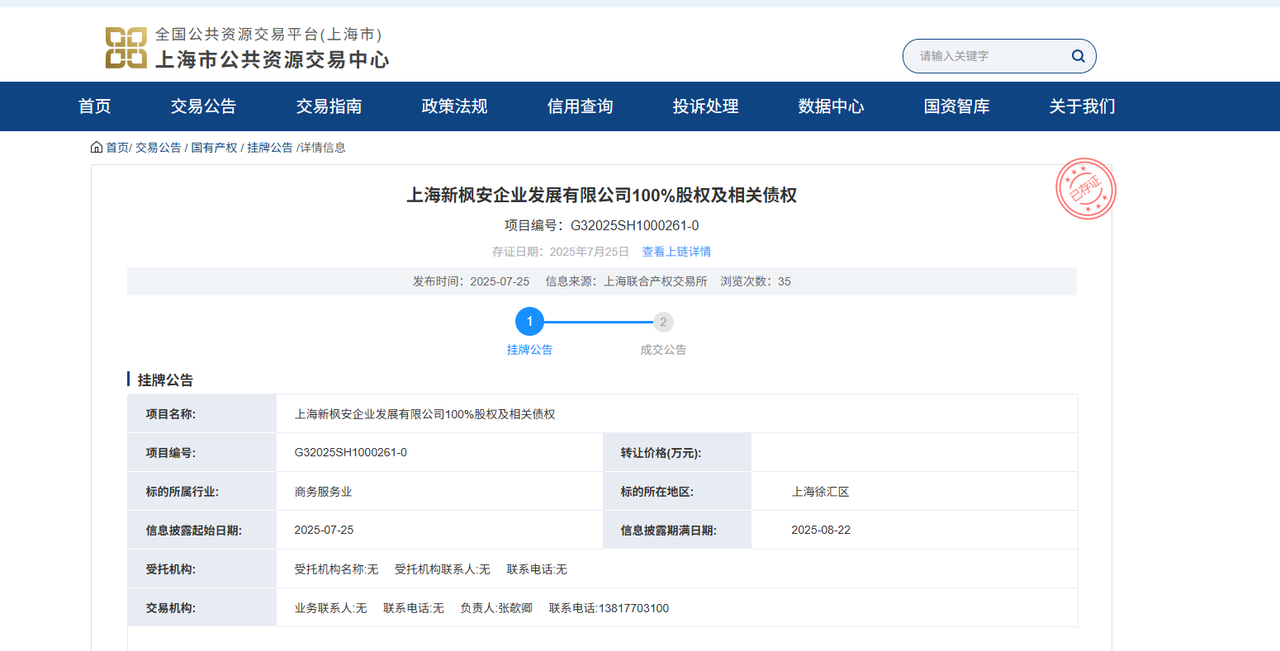
Task: Click the red 已存证 stamp
Action: (x=1086, y=189)
